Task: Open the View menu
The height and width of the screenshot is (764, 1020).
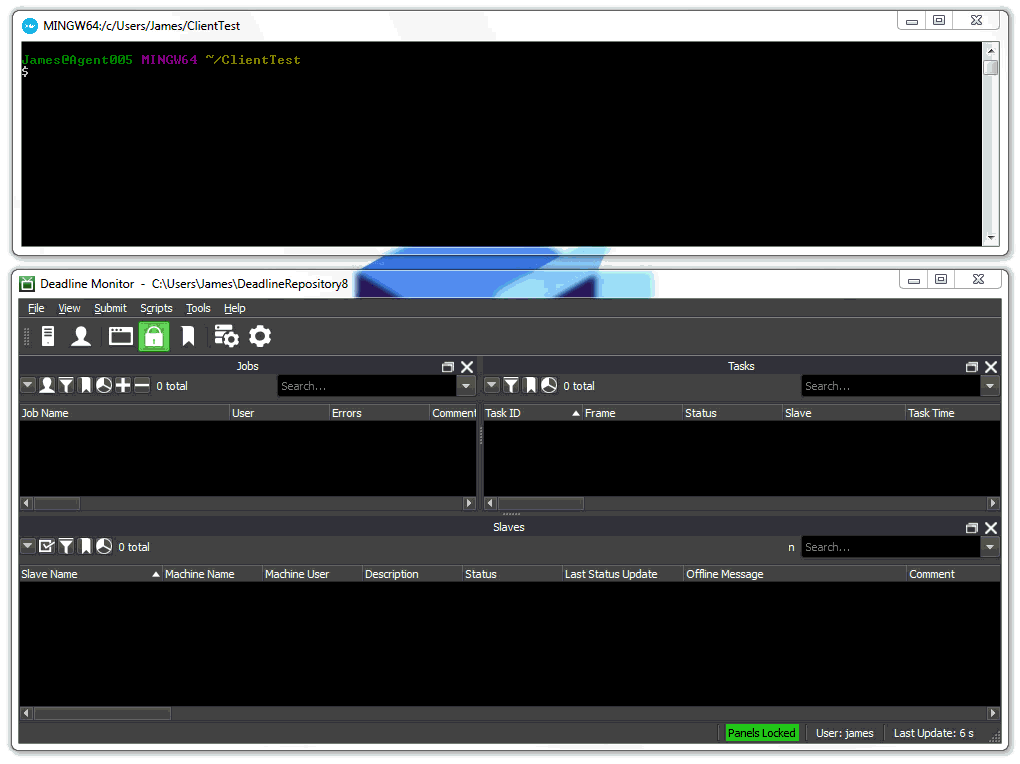Action: 70,308
